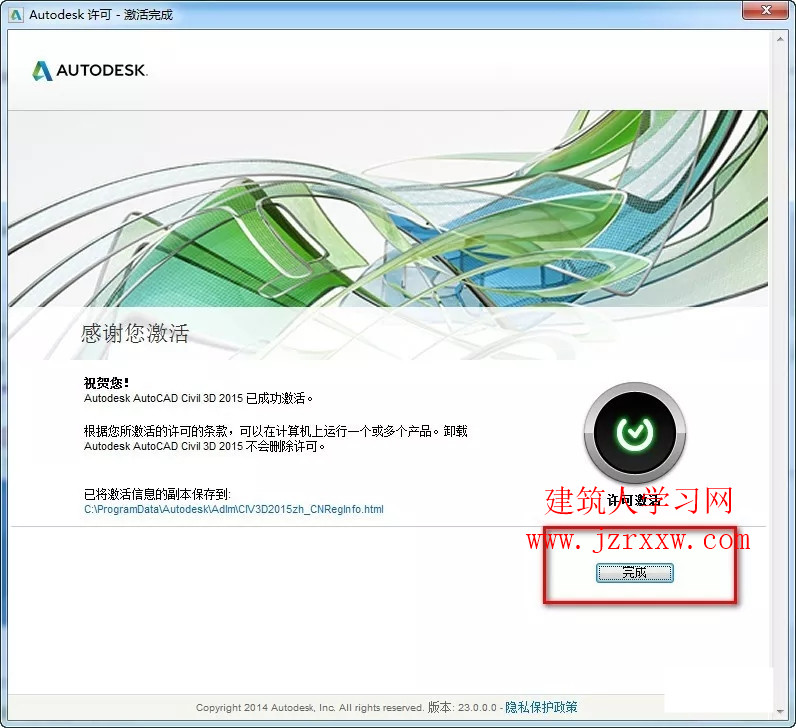Click the 'Civil 3D 2015 已成功激活' line

click(x=198, y=398)
